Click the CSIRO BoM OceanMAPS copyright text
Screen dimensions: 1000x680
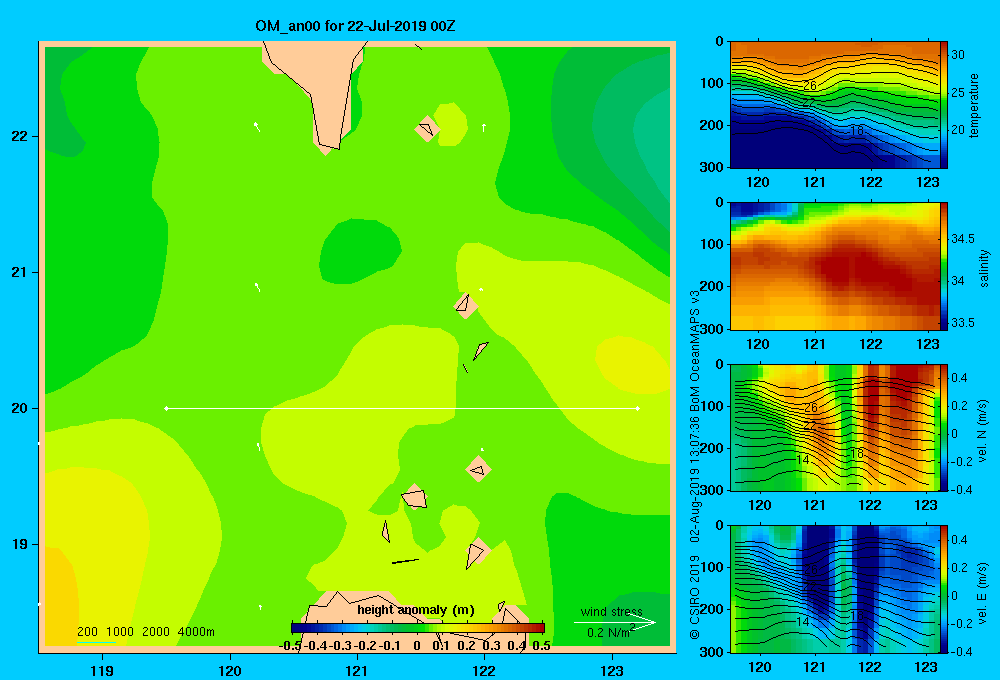695,464
